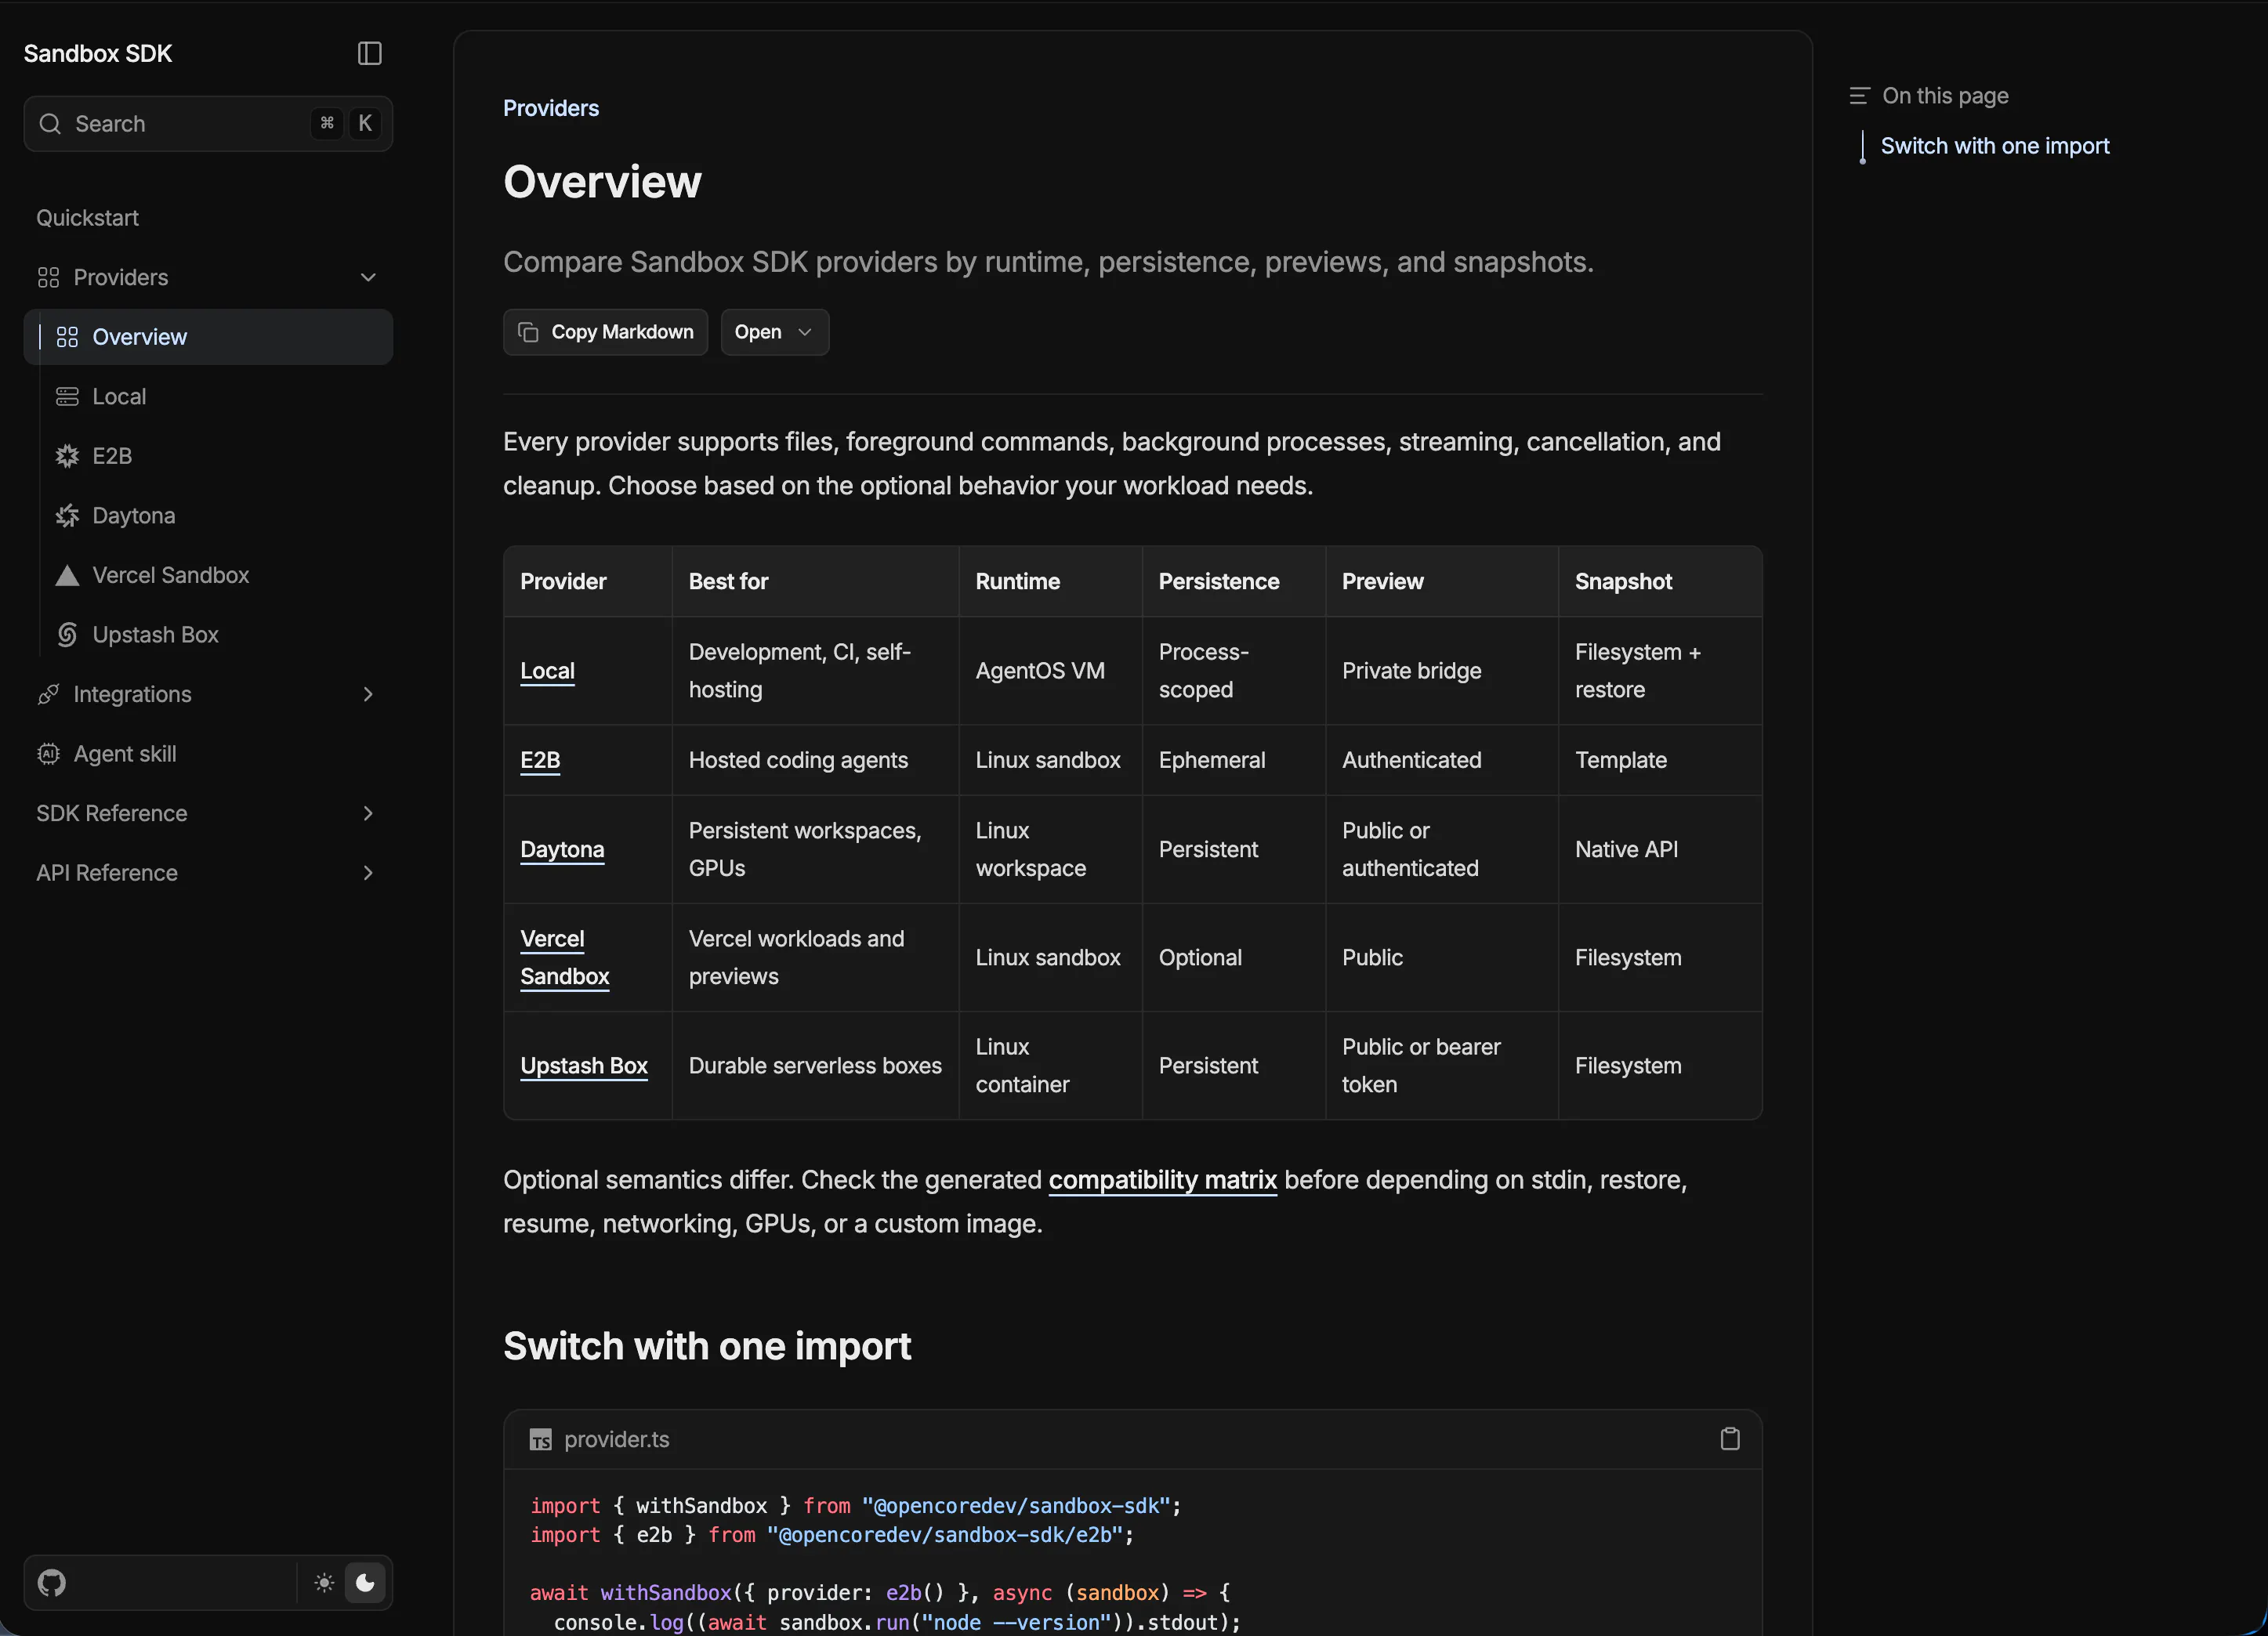Viewport: 2268px width, 1636px height.
Task: Collapse sidebar using the panel icon
Action: [x=369, y=53]
